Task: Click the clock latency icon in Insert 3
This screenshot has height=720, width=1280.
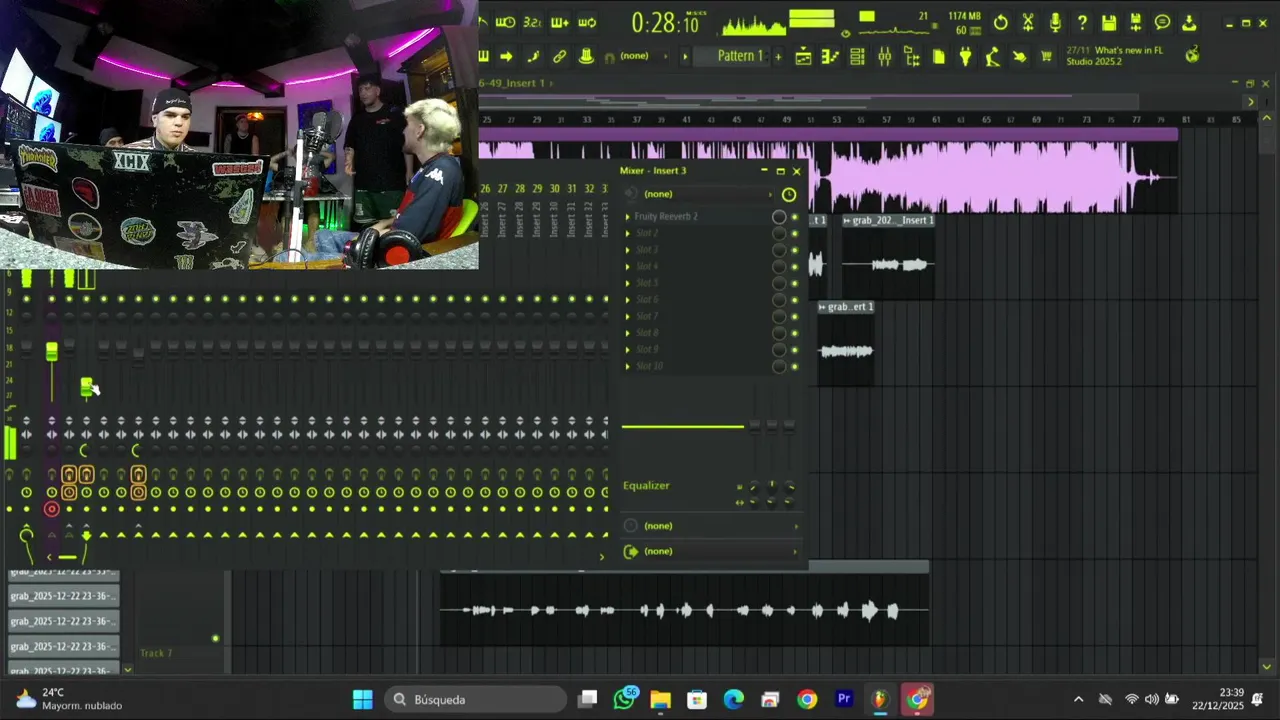Action: pos(789,194)
